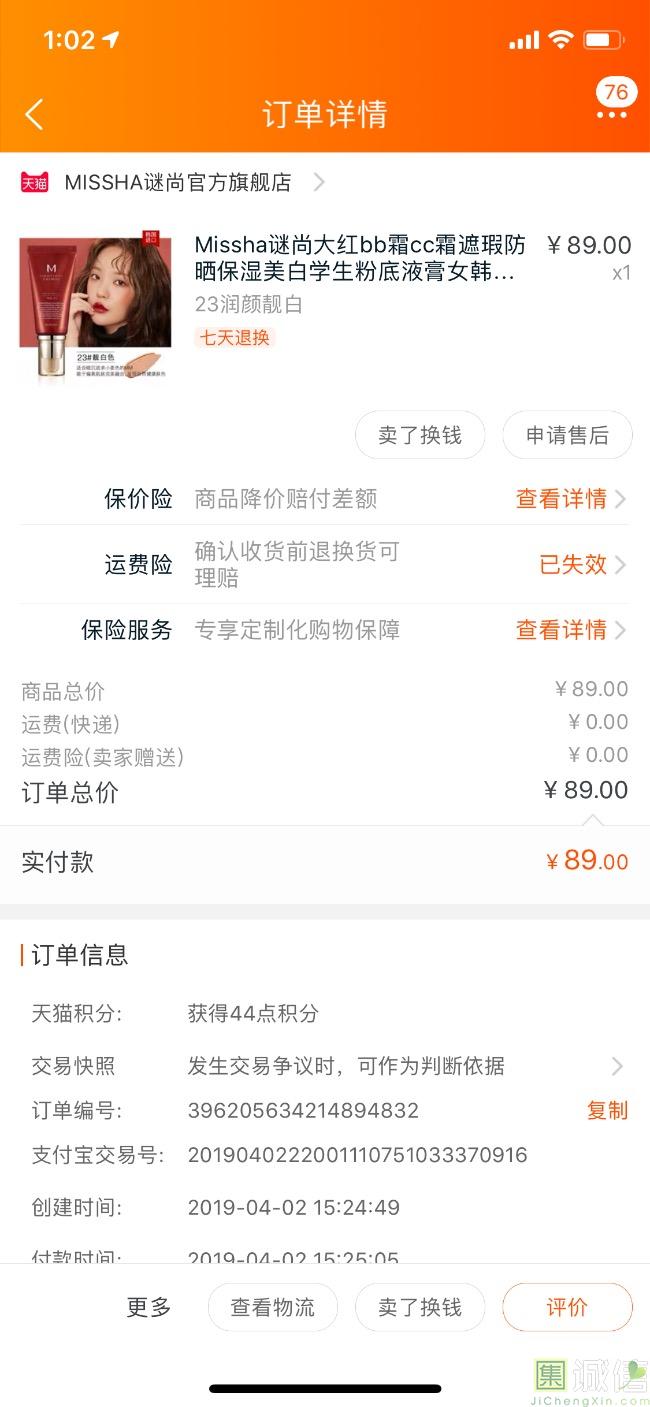Expand the 运费险 已失效 row
The height and width of the screenshot is (1407, 650).
[x=582, y=564]
